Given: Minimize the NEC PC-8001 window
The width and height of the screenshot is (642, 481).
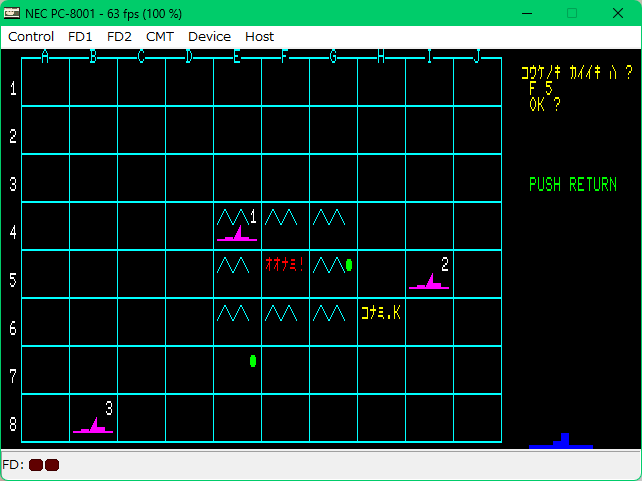Looking at the screenshot, I should [x=527, y=14].
